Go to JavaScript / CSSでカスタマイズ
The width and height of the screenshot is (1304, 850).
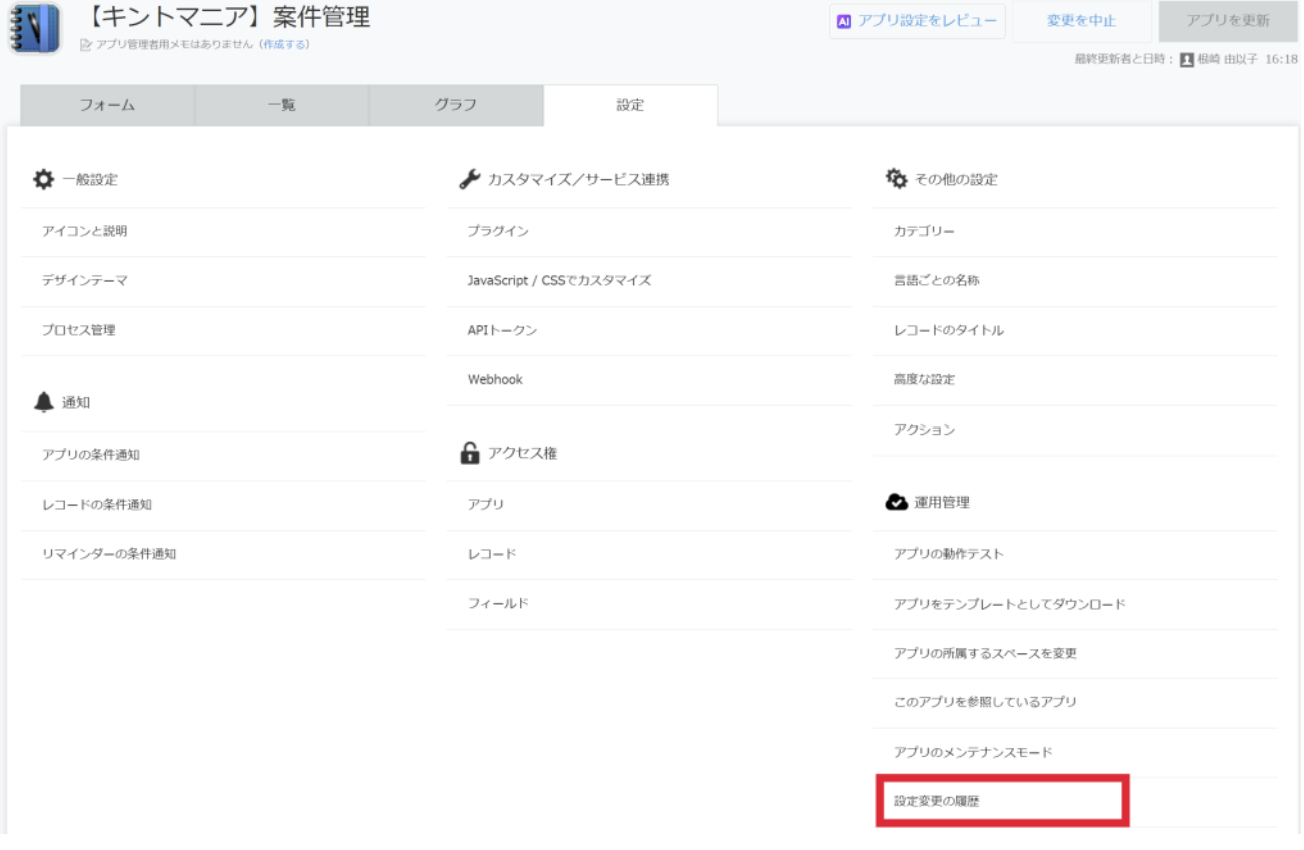tap(559, 280)
